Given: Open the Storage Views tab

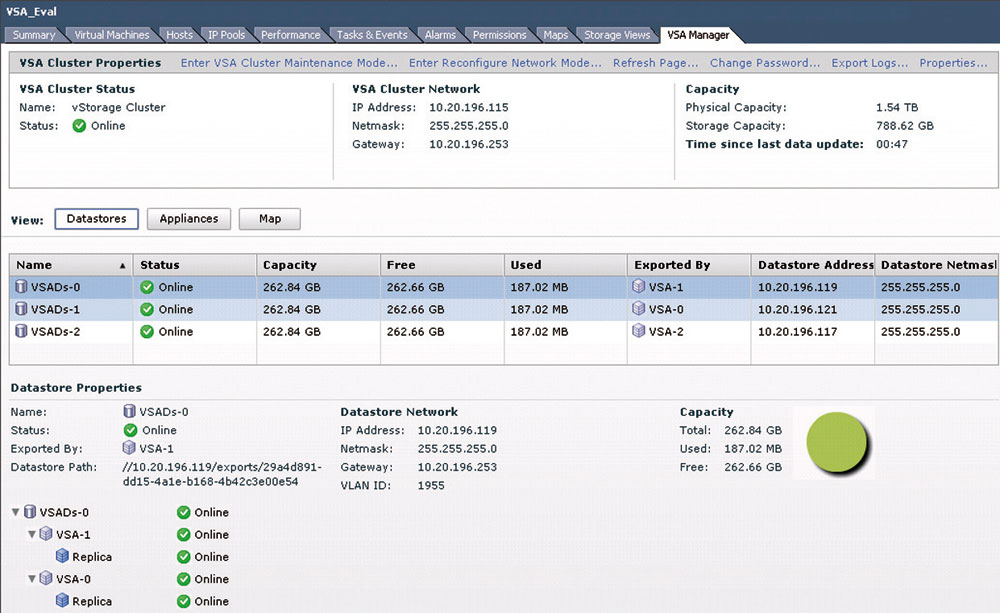Looking at the screenshot, I should [617, 35].
